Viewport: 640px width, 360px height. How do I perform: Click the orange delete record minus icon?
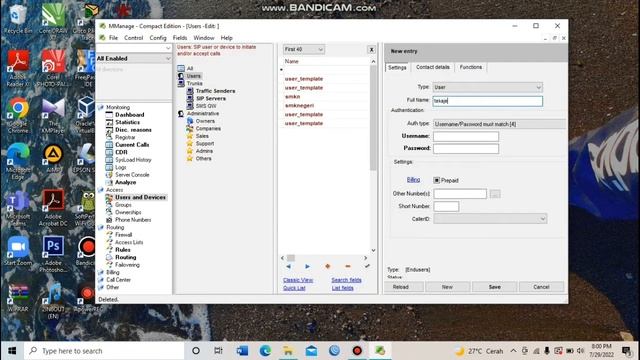click(x=348, y=267)
